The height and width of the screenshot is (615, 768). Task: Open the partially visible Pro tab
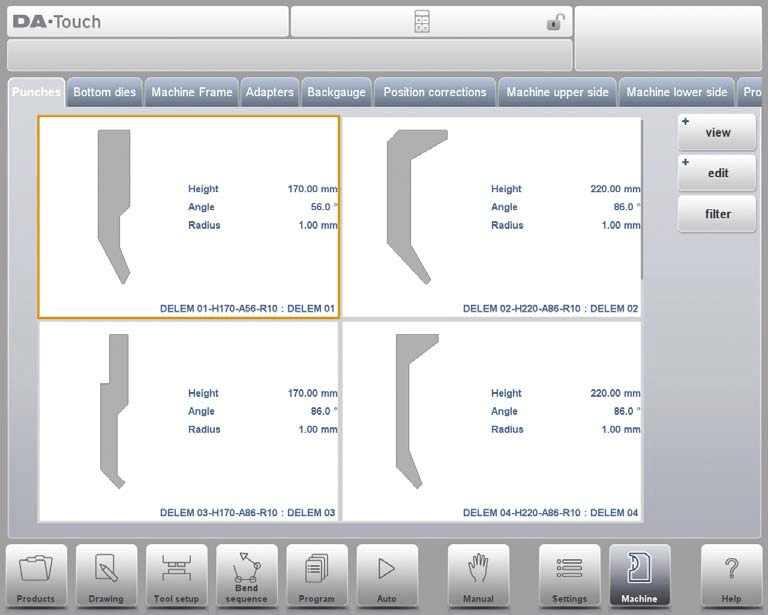pyautogui.click(x=750, y=92)
